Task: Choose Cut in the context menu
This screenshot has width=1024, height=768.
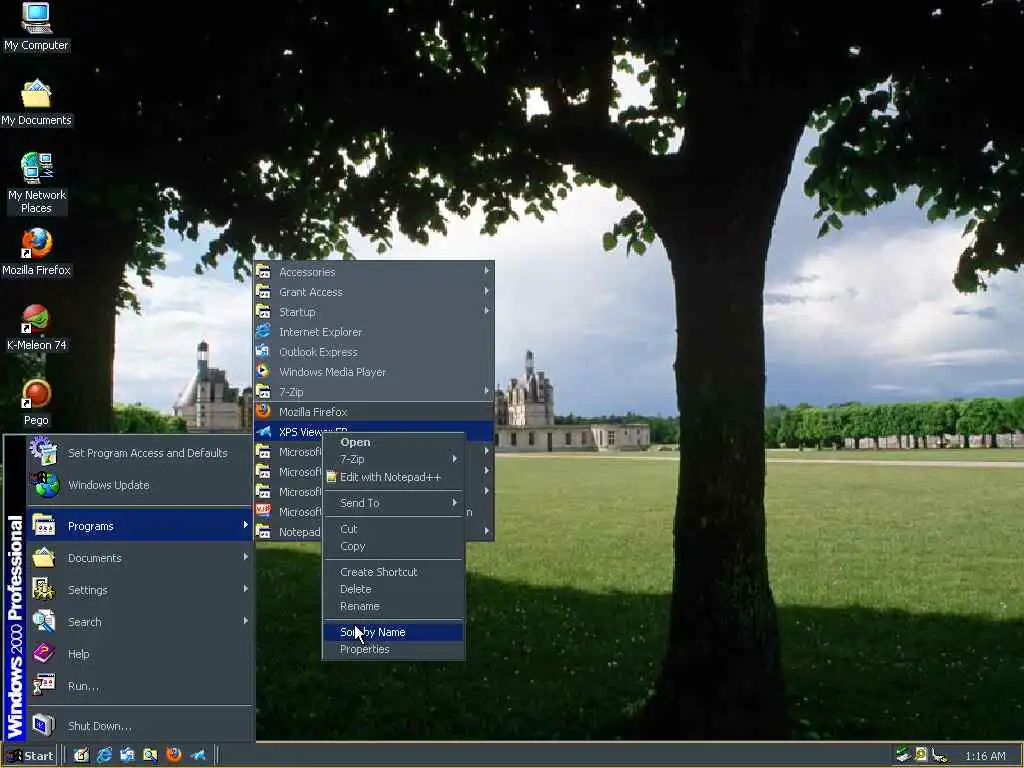Action: pos(393,529)
